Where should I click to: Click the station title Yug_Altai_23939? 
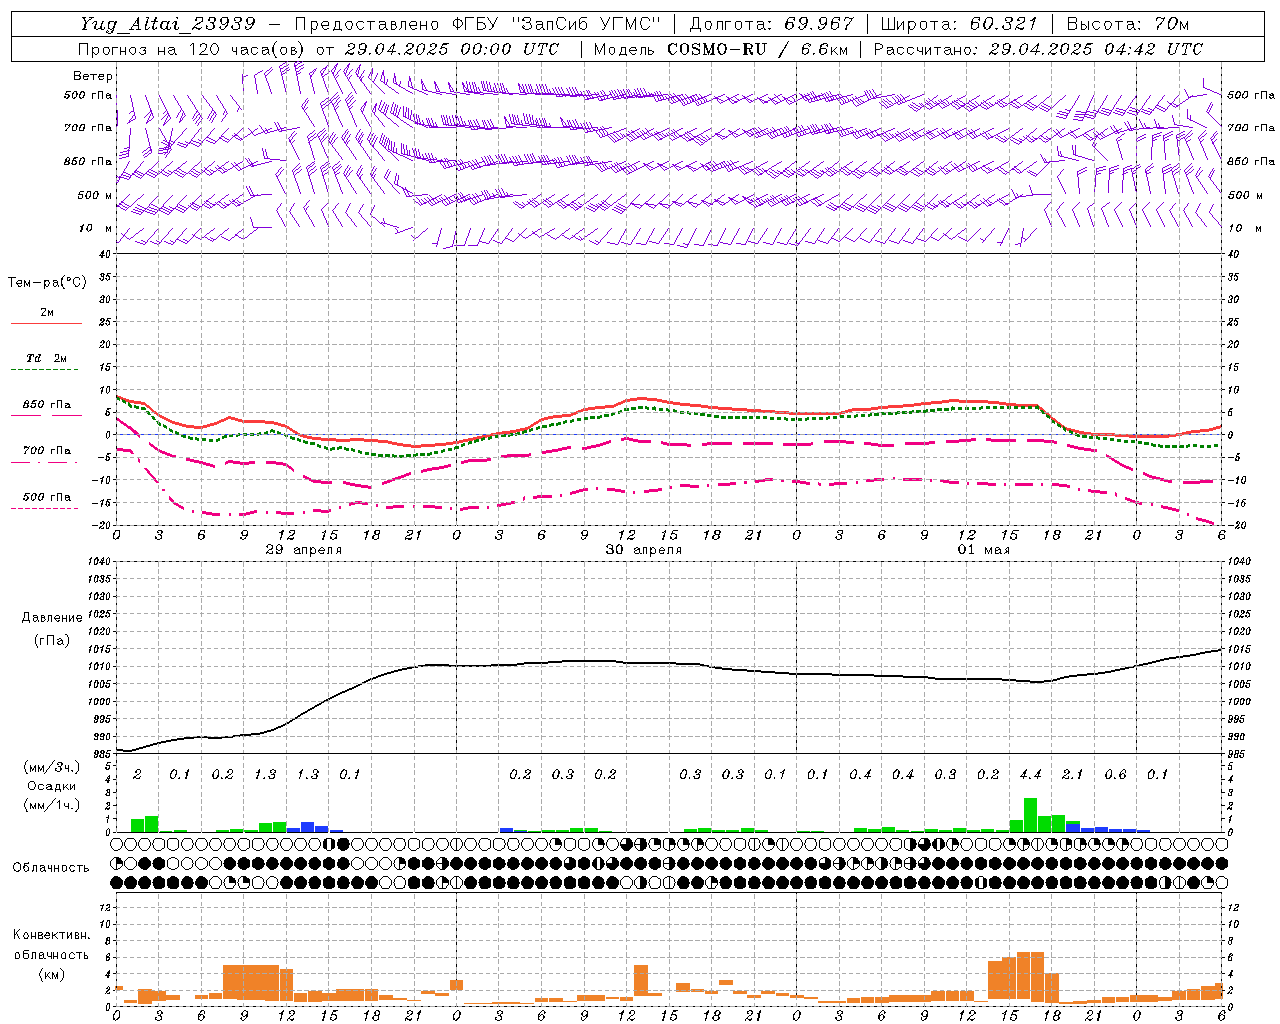coord(168,23)
